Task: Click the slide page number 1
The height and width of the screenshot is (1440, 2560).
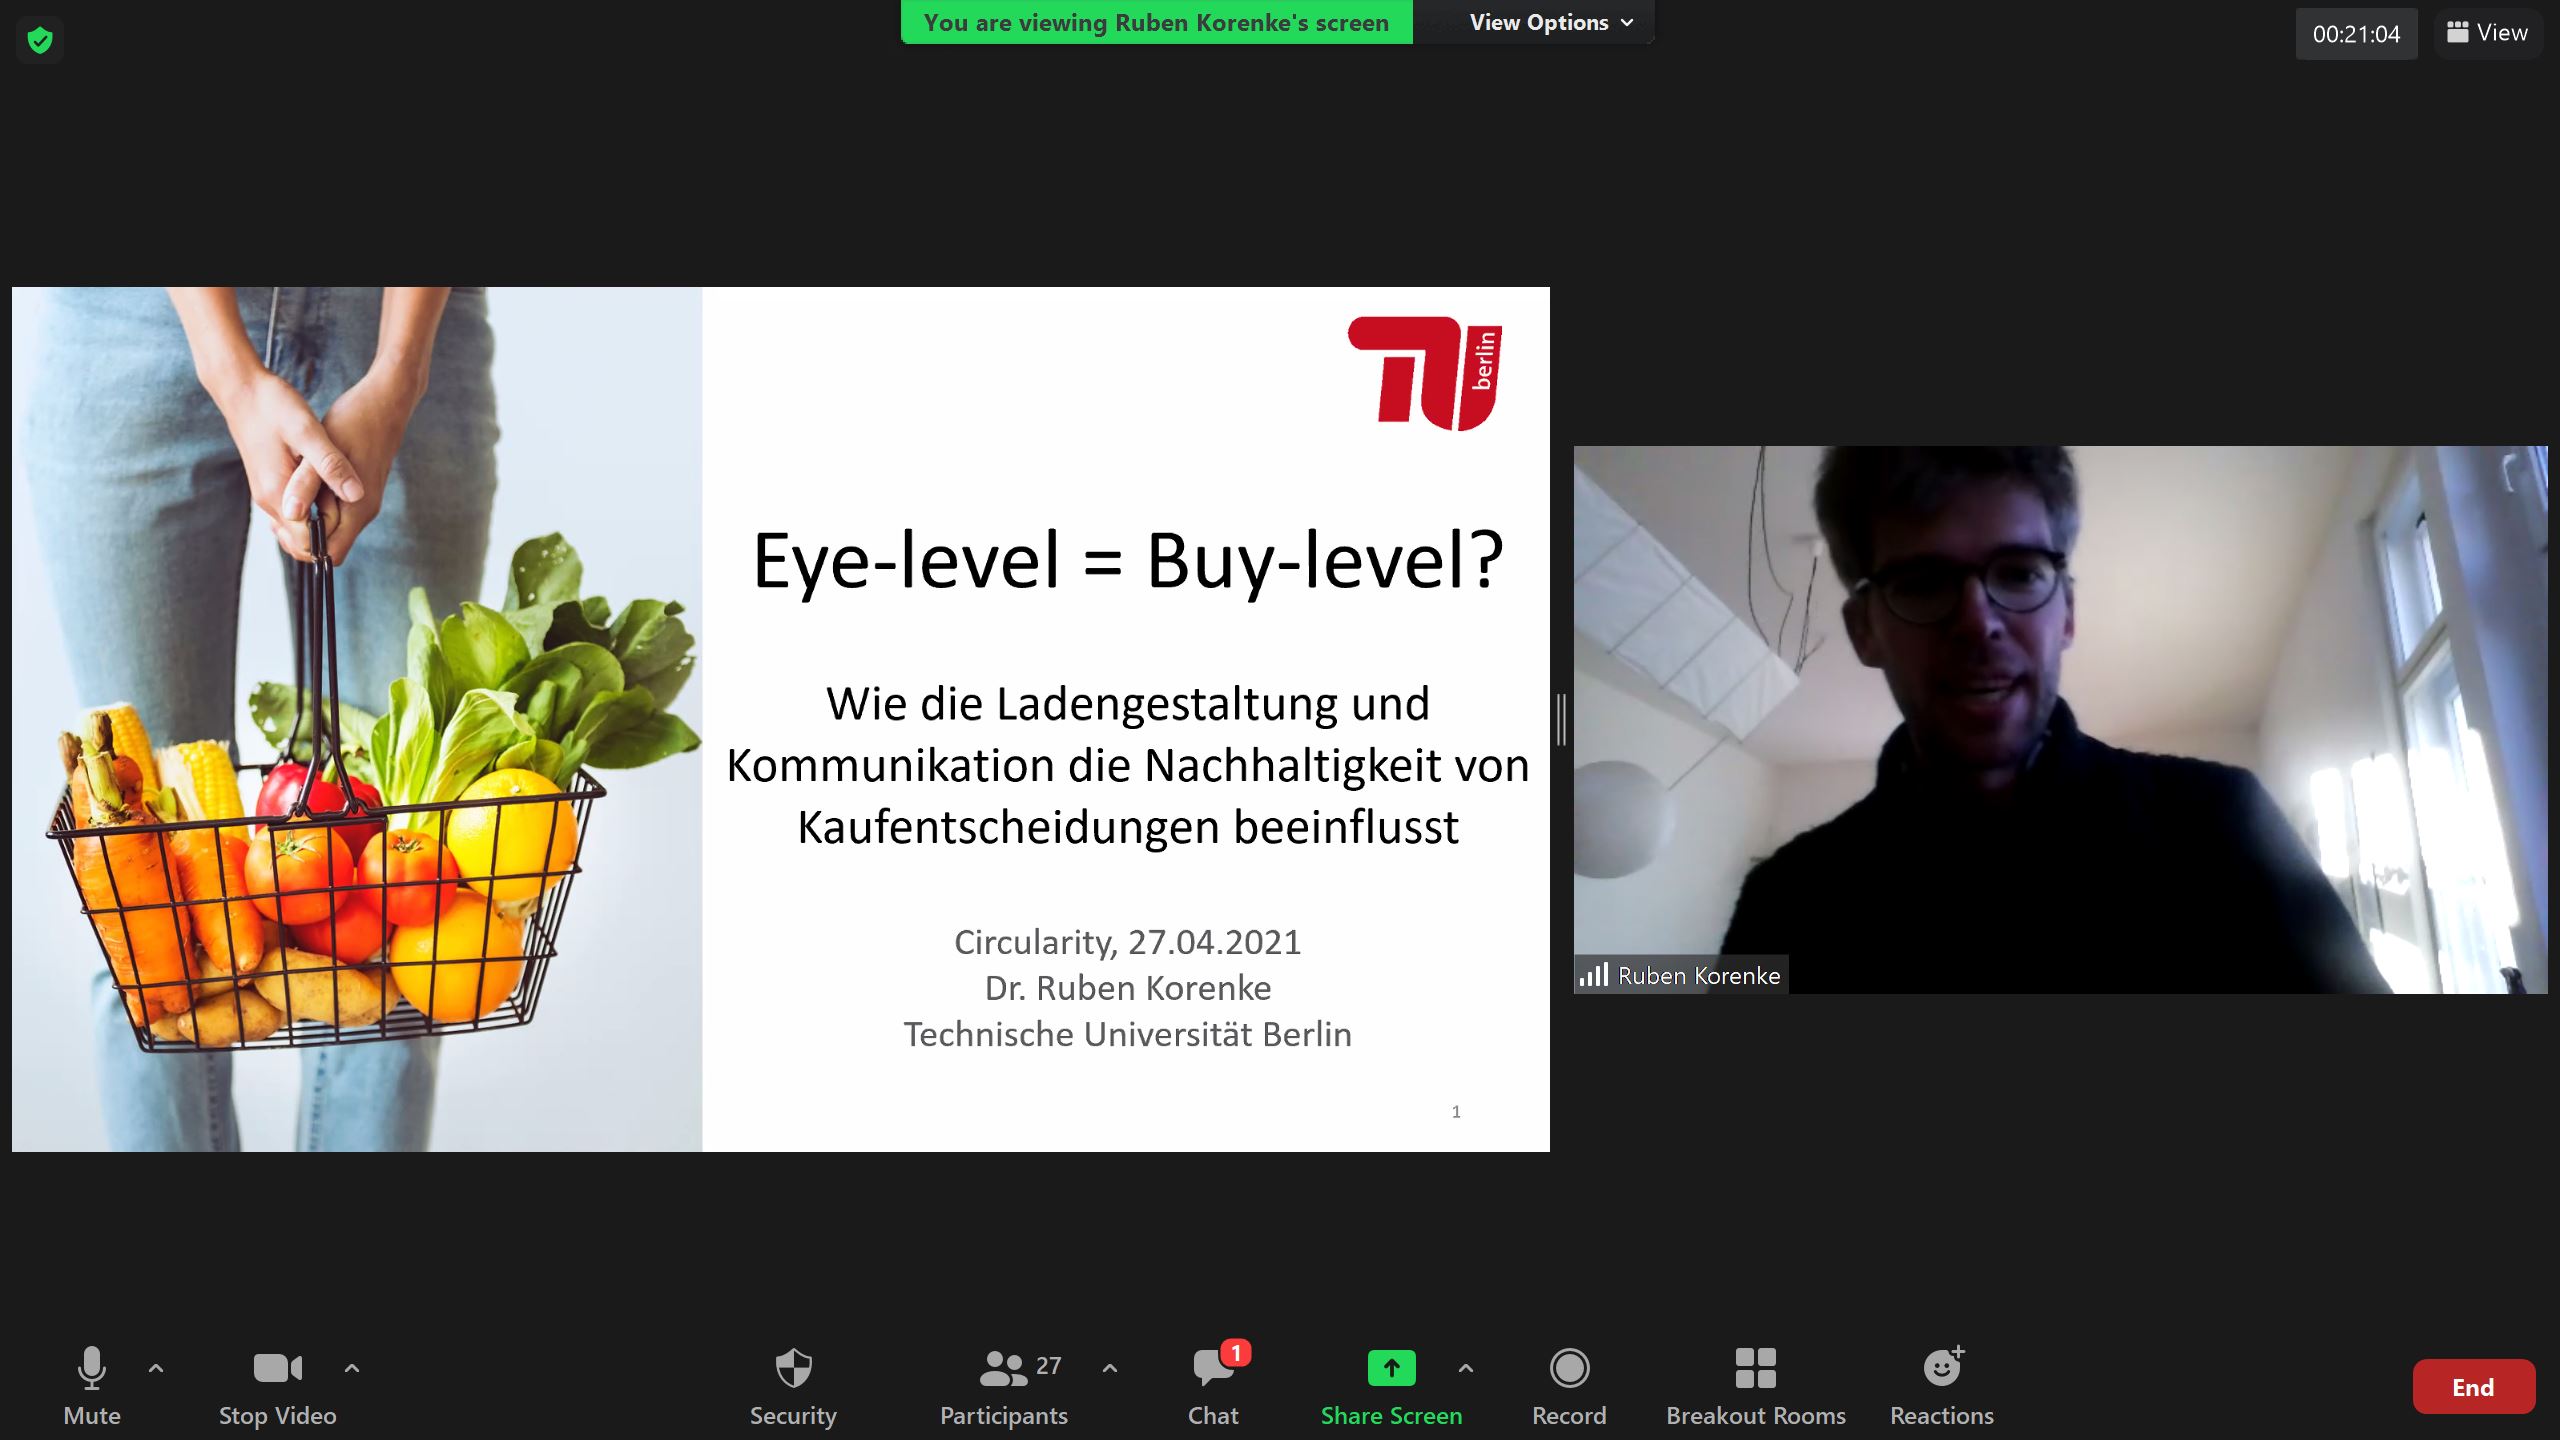Action: 1456,1111
